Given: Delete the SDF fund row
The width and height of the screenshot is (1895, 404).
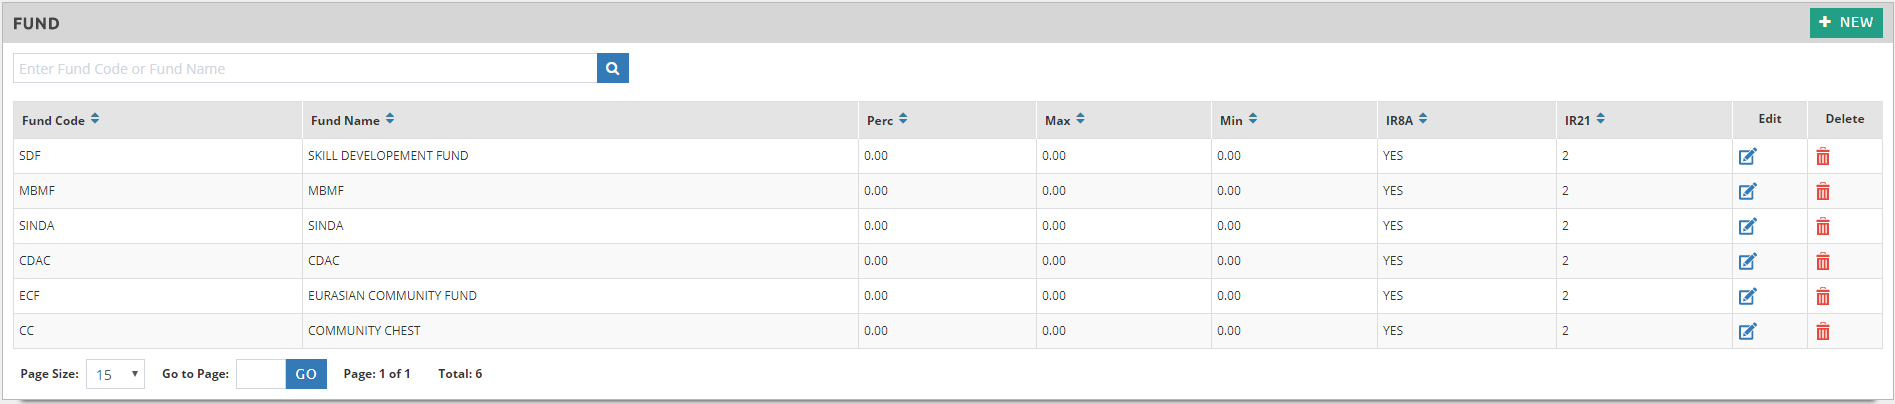Looking at the screenshot, I should point(1823,156).
